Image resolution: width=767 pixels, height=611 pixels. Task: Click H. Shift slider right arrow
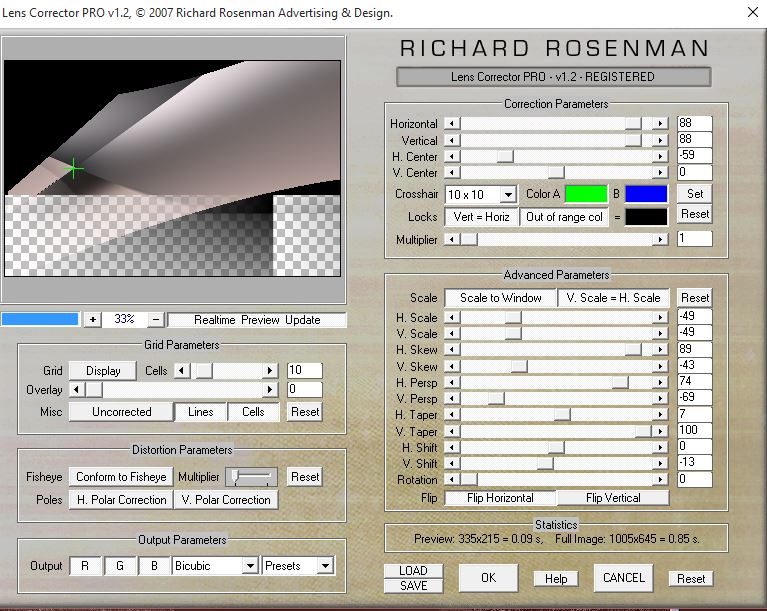click(660, 447)
